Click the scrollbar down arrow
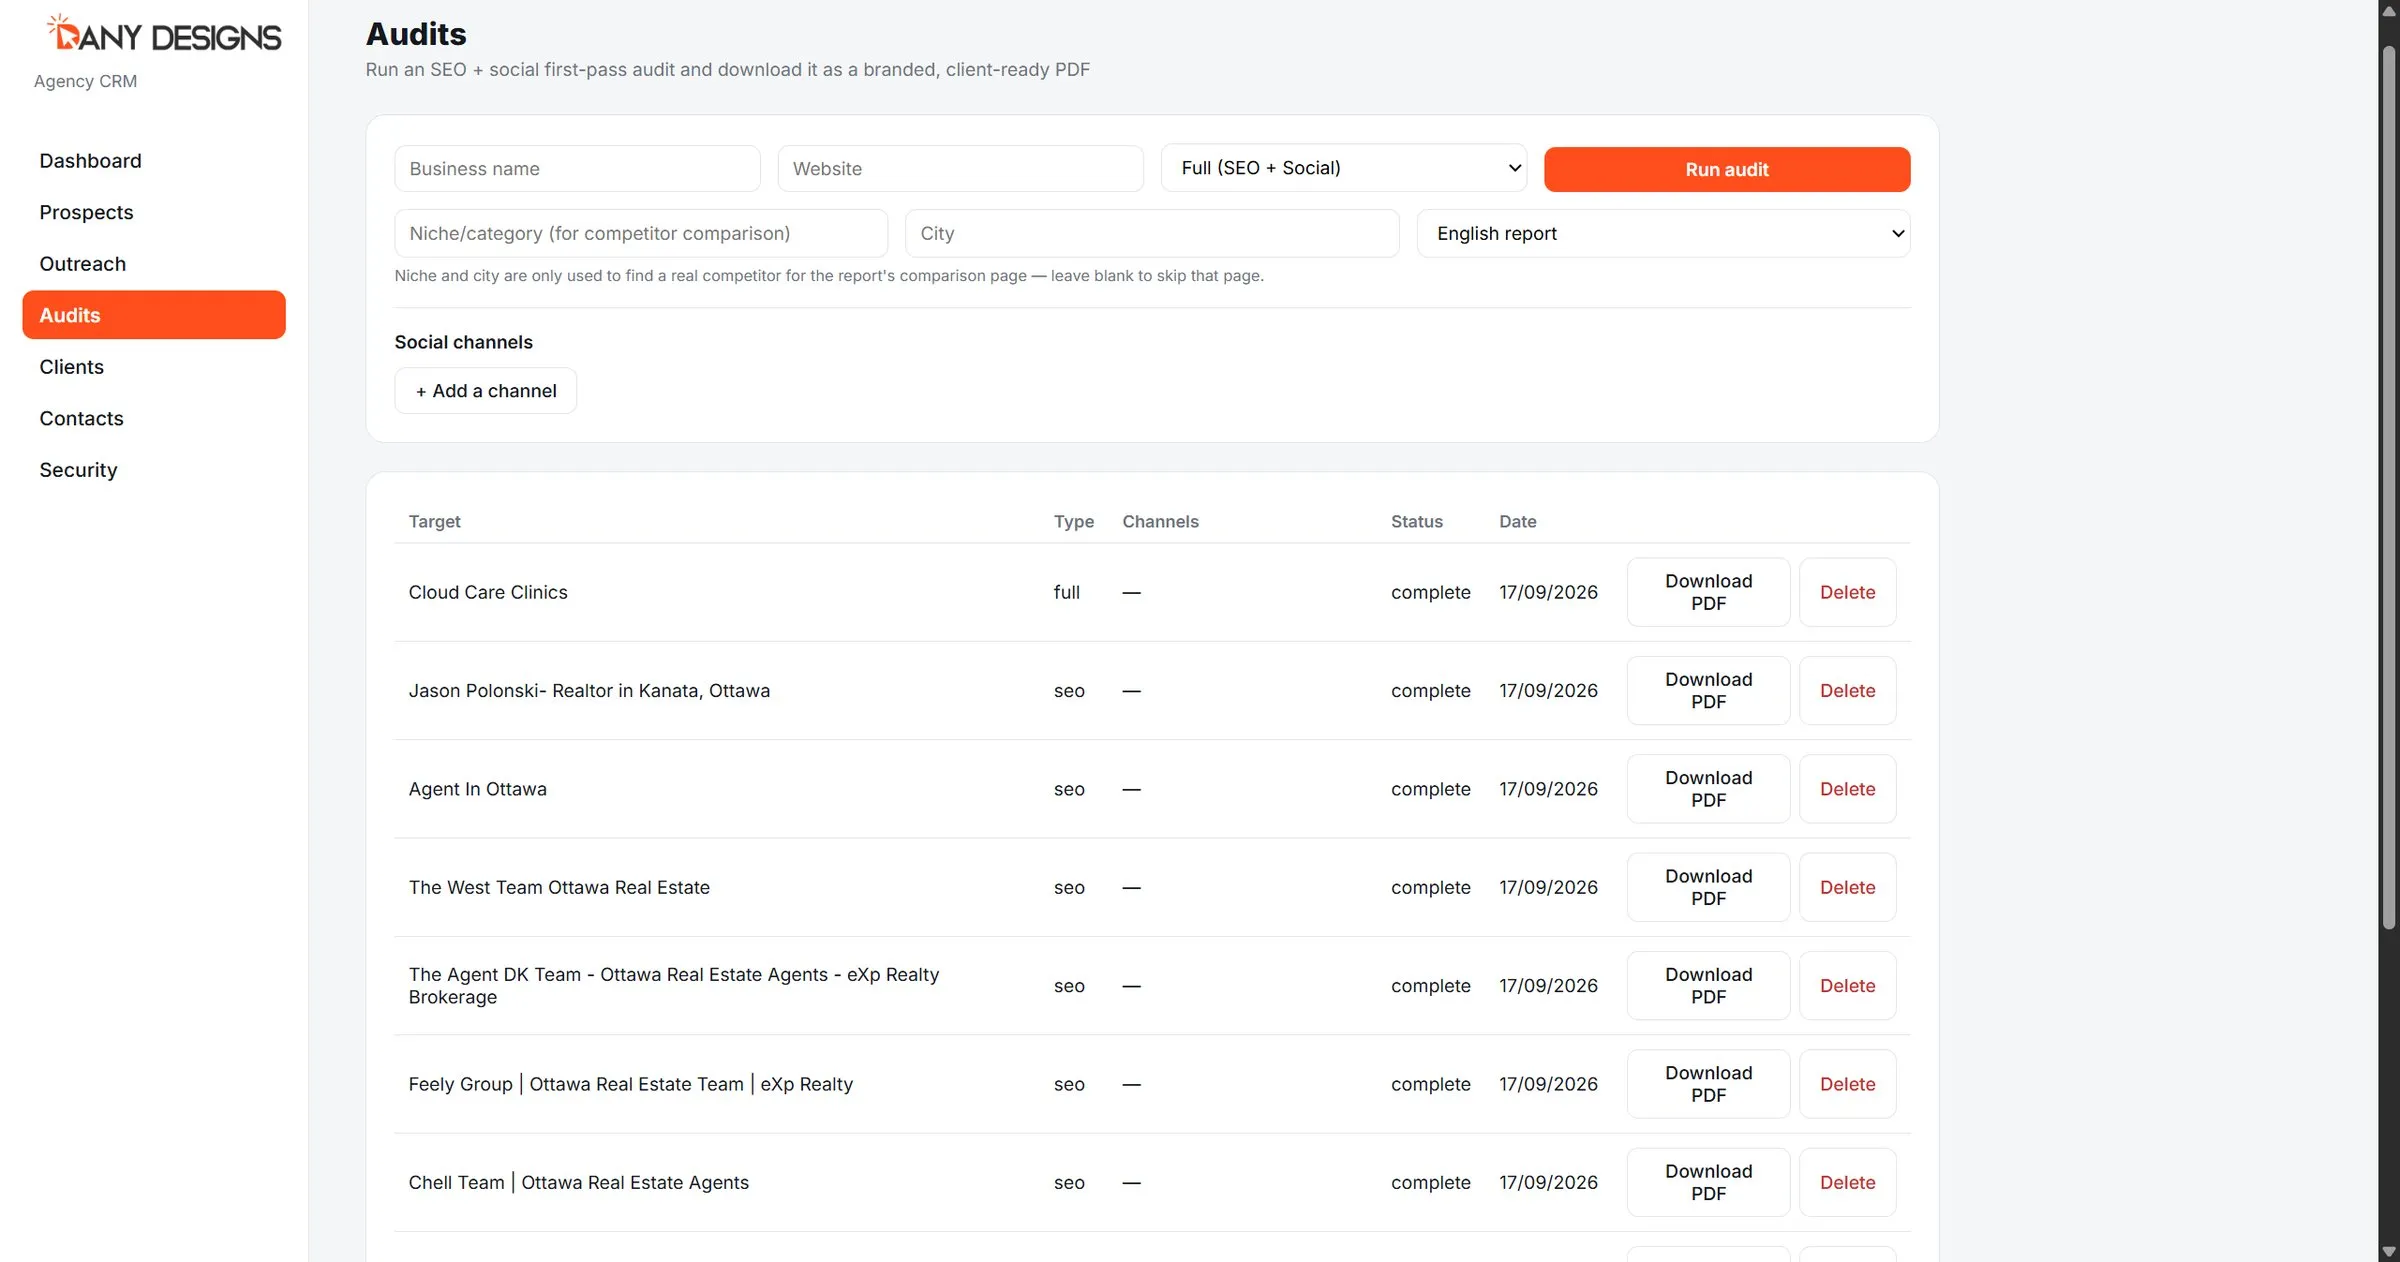Image resolution: width=2400 pixels, height=1262 pixels. pos(2389,1252)
